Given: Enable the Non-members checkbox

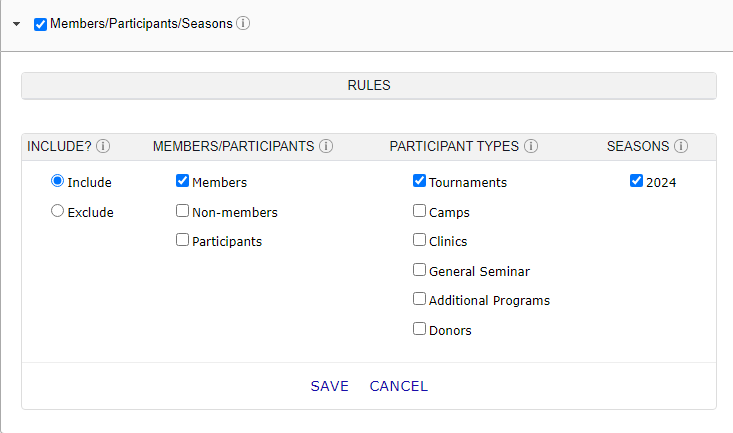Looking at the screenshot, I should 182,211.
